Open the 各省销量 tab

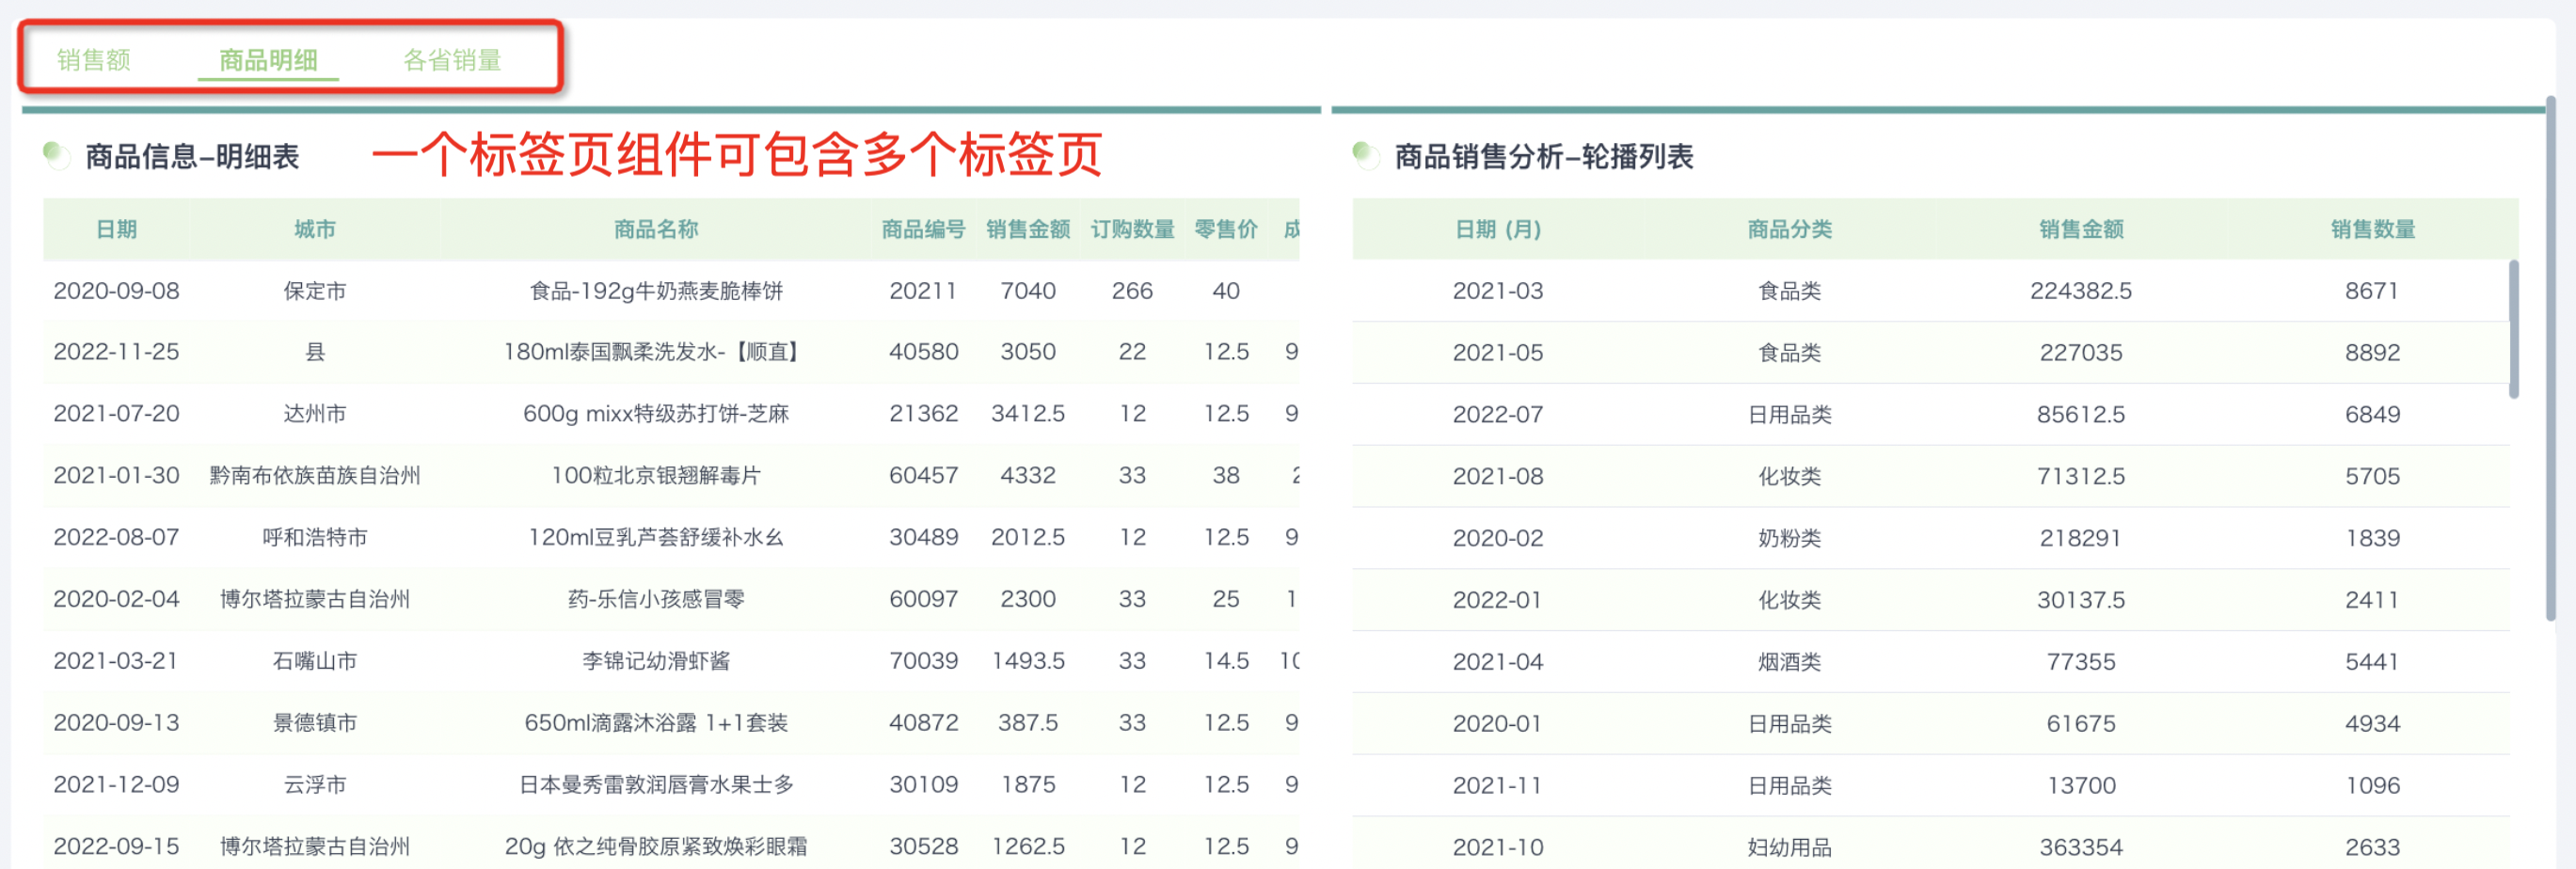tap(452, 60)
